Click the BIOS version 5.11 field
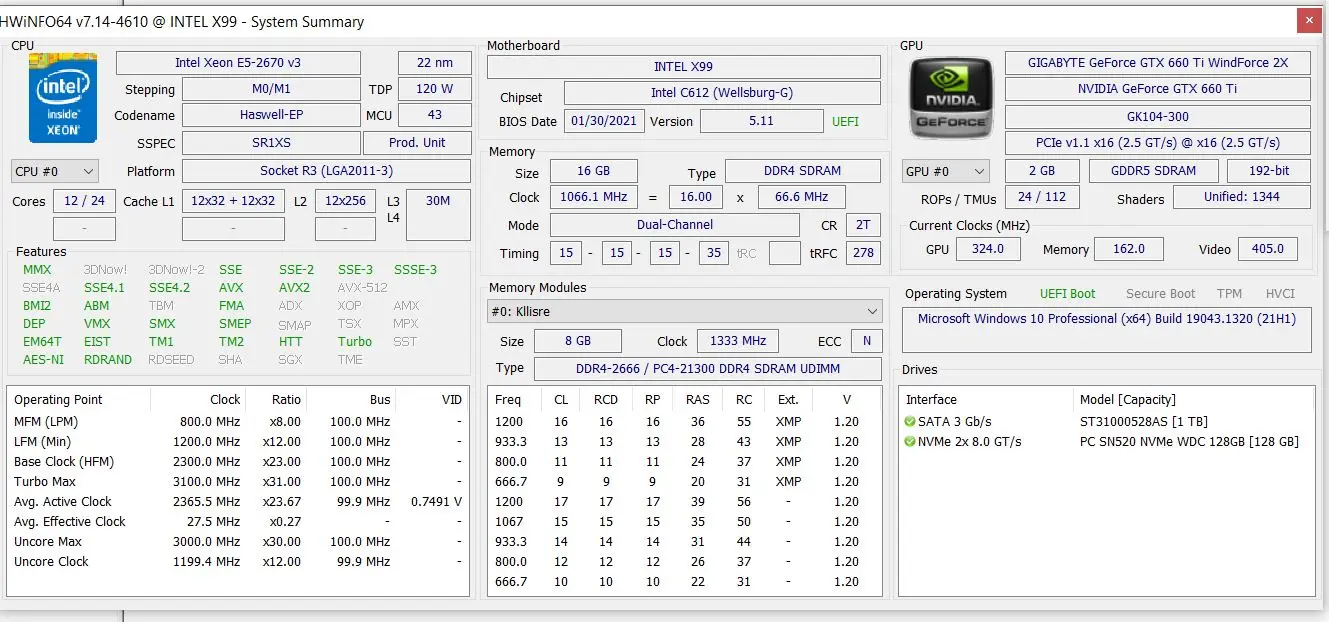 coord(761,121)
